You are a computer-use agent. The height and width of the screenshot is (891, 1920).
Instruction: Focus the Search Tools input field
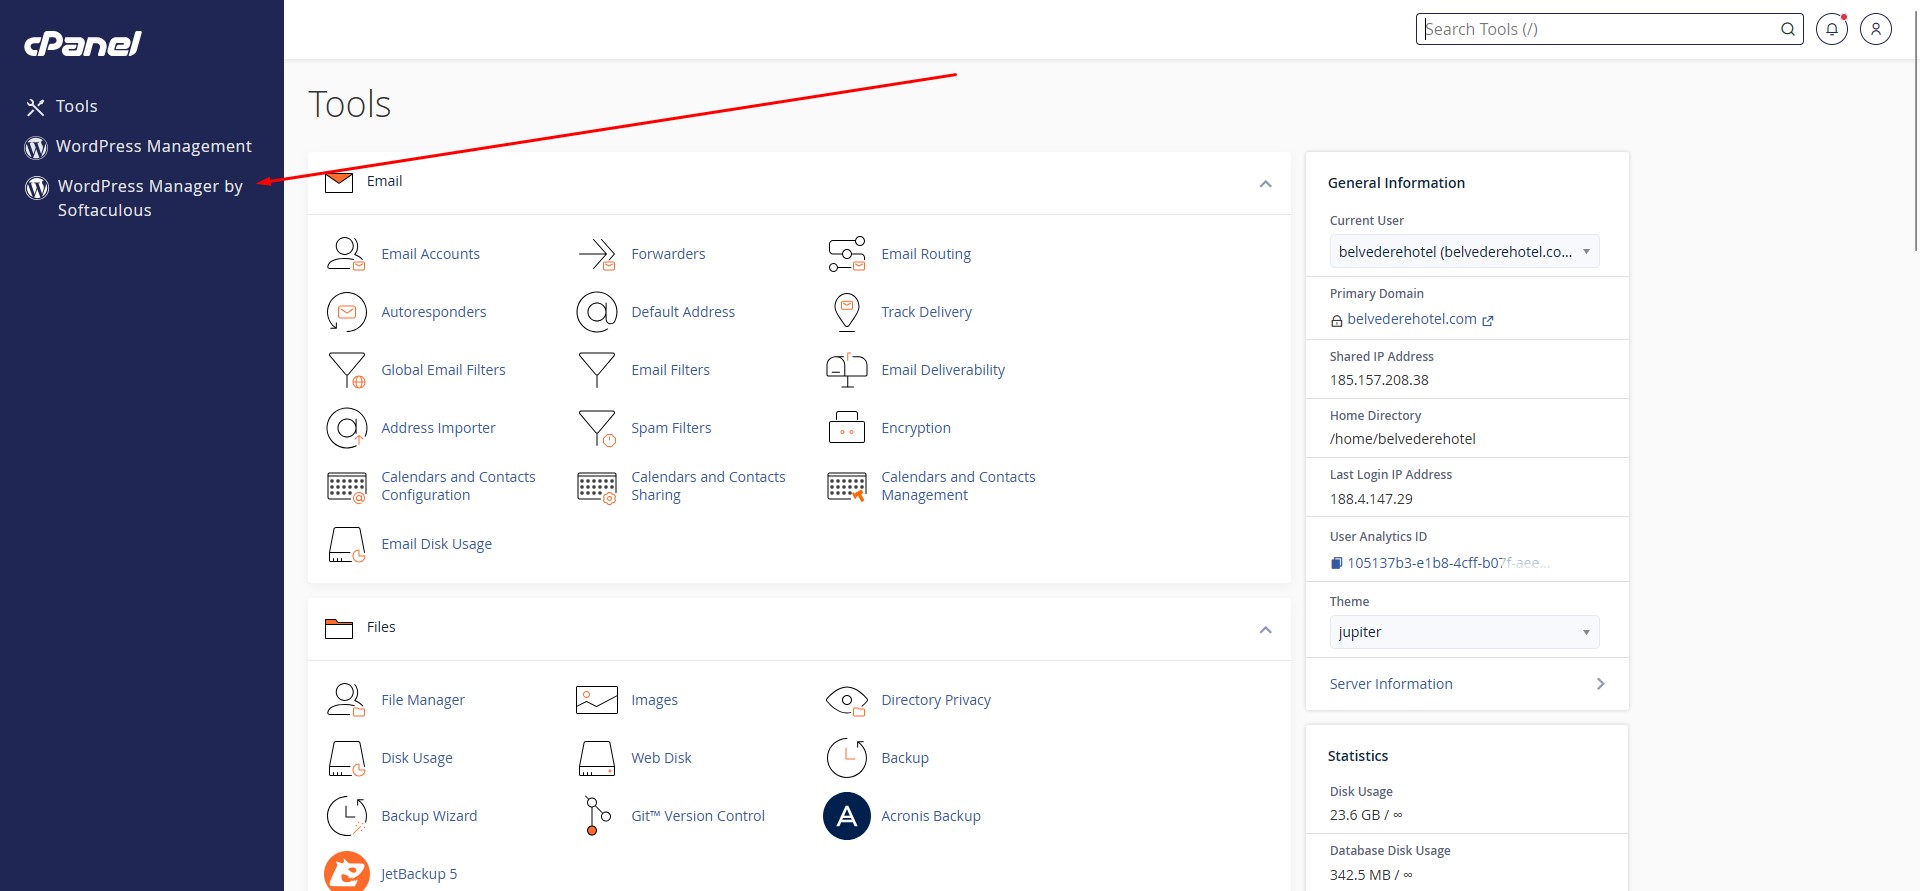pos(1598,29)
